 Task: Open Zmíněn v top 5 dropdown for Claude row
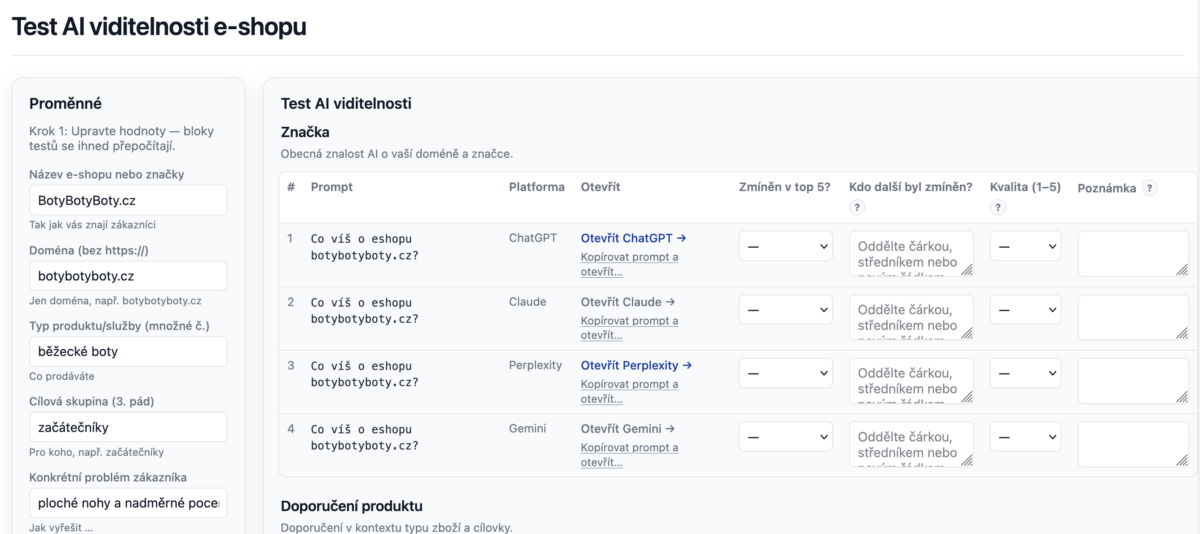[x=786, y=309]
